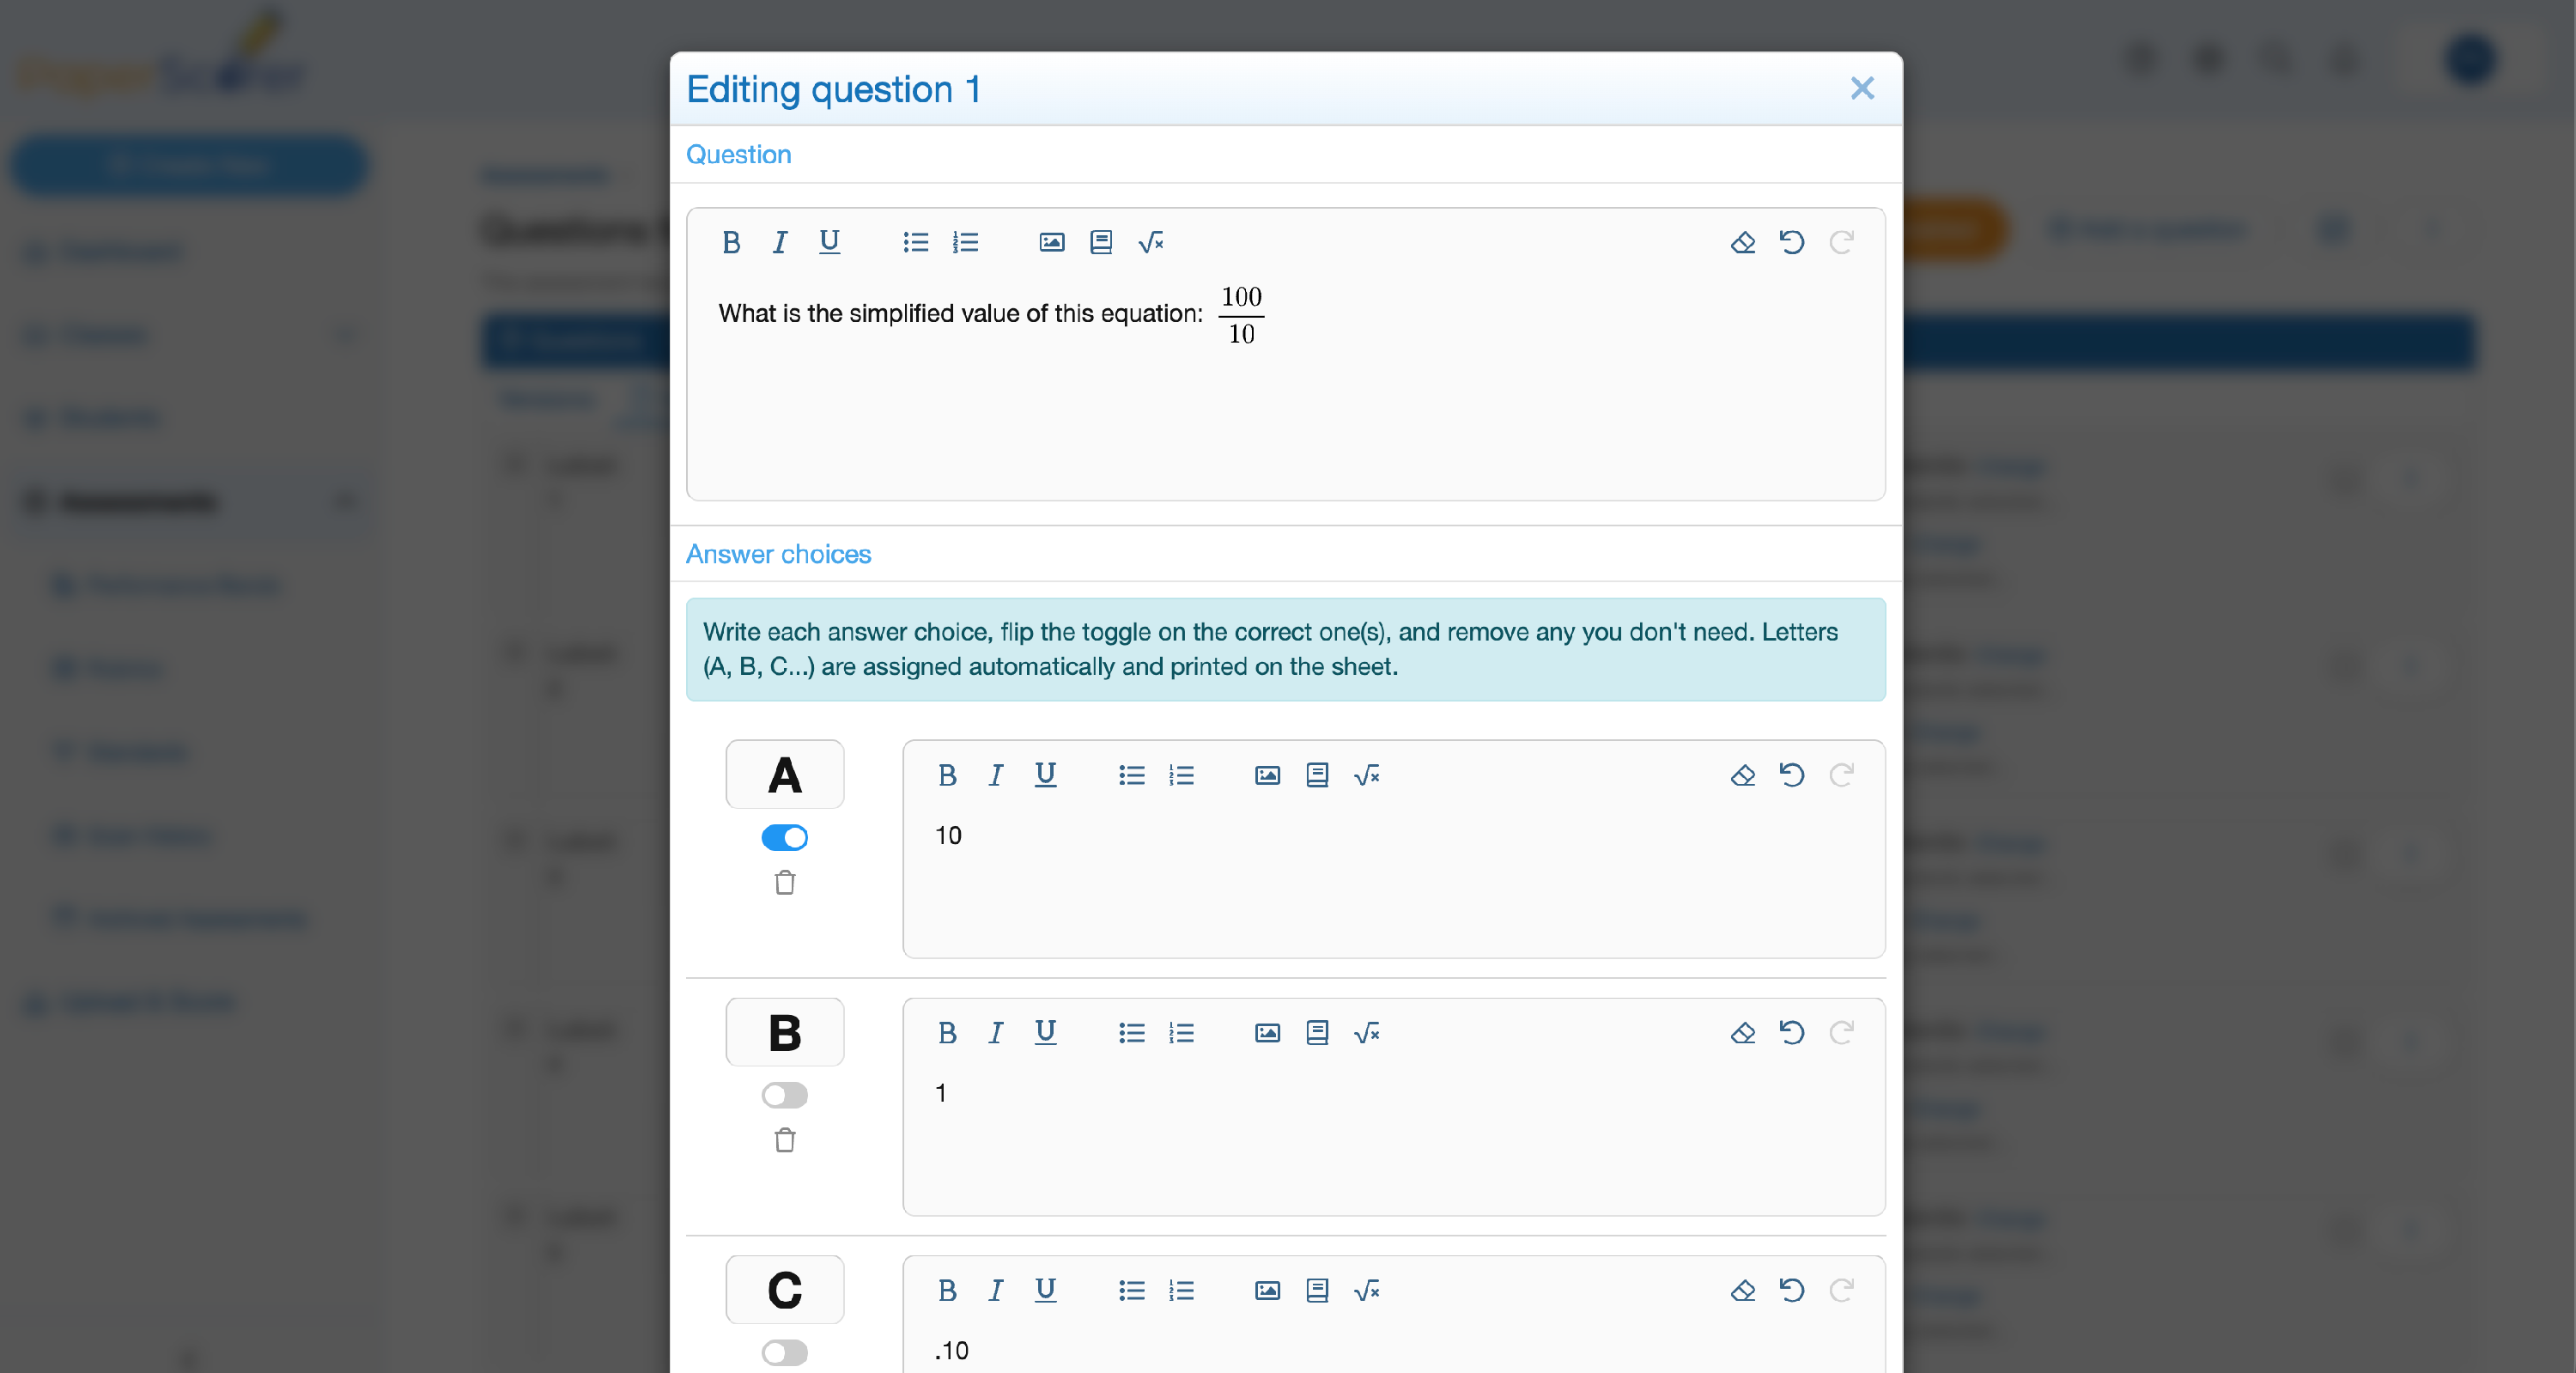Image resolution: width=2576 pixels, height=1373 pixels.
Task: Click the answer B letter label button
Action: point(784,1032)
